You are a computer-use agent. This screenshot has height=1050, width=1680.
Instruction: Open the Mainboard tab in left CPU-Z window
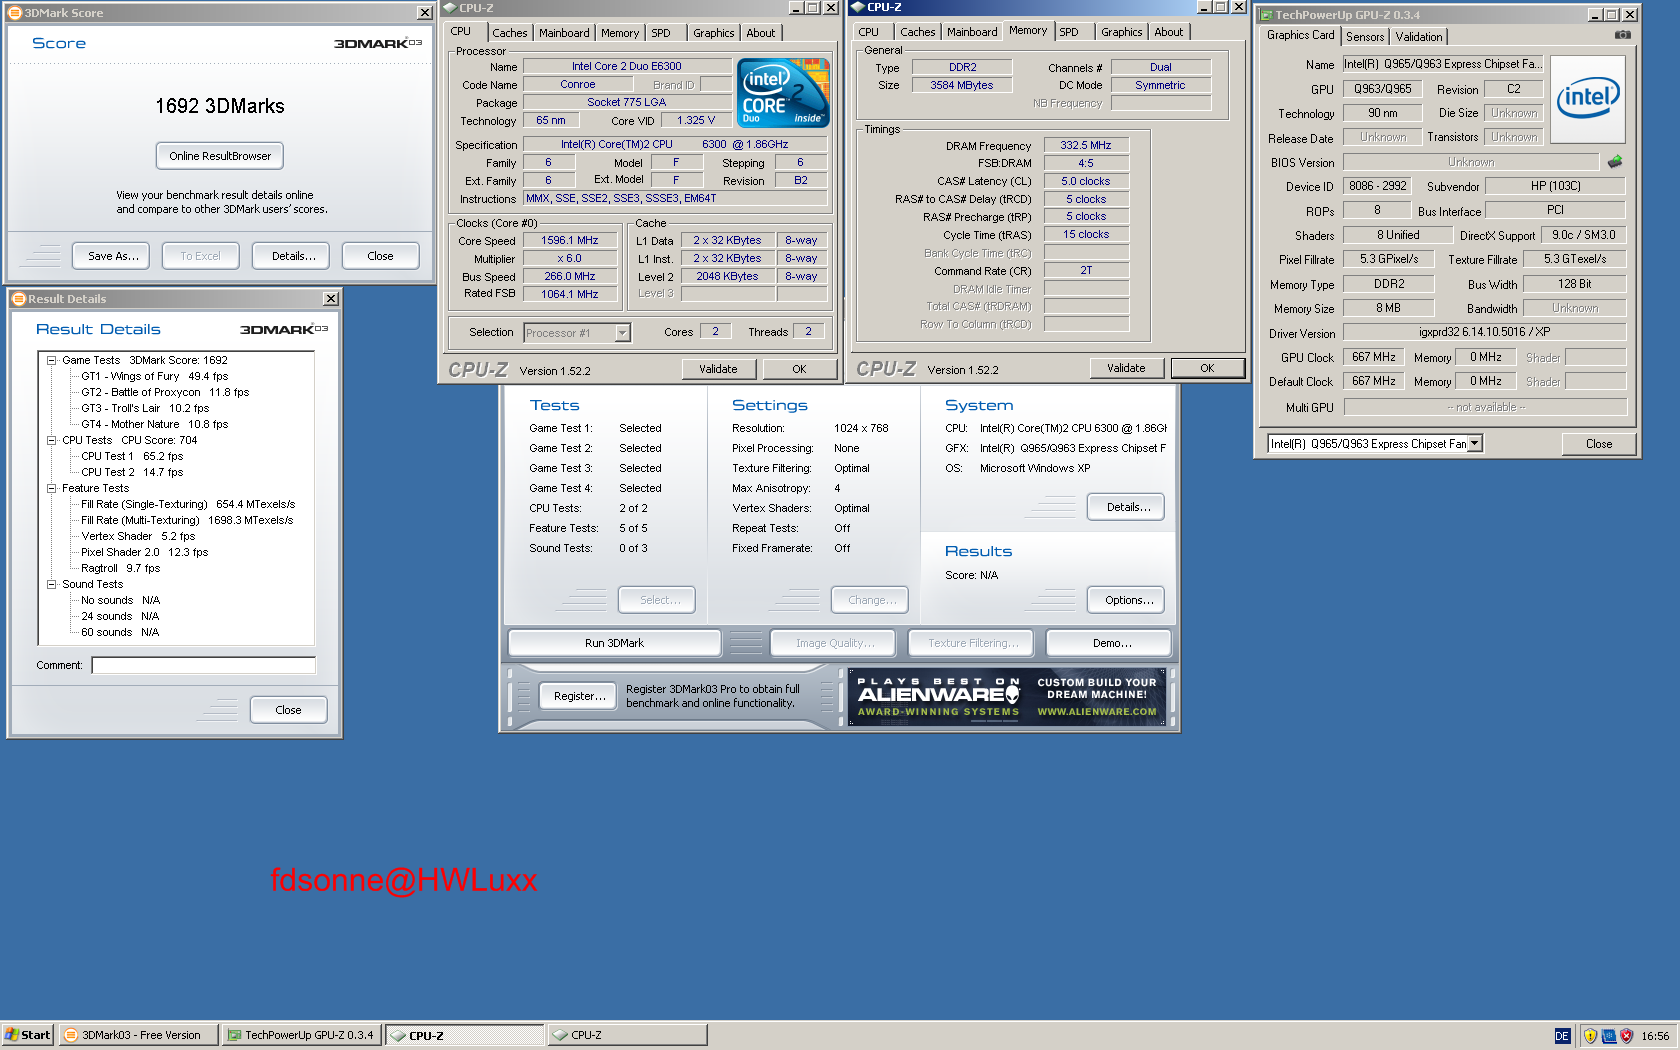(564, 33)
